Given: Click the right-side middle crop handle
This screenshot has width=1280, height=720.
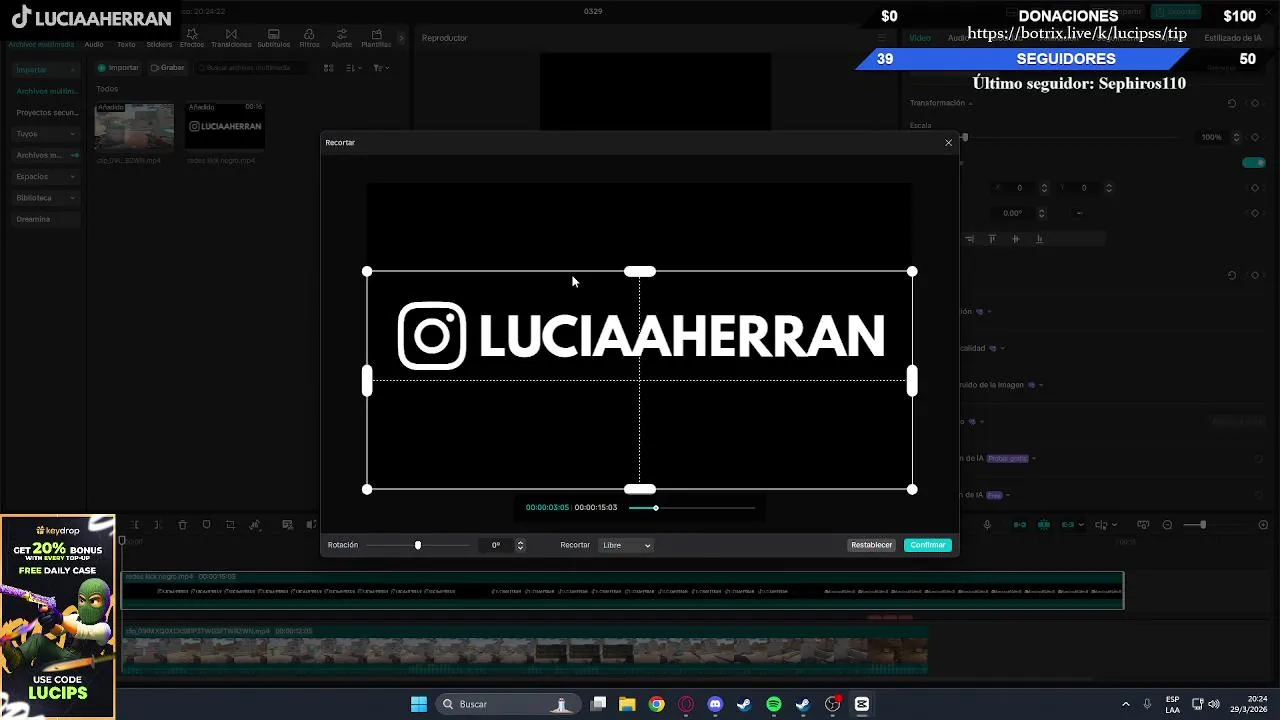Looking at the screenshot, I should click(912, 380).
